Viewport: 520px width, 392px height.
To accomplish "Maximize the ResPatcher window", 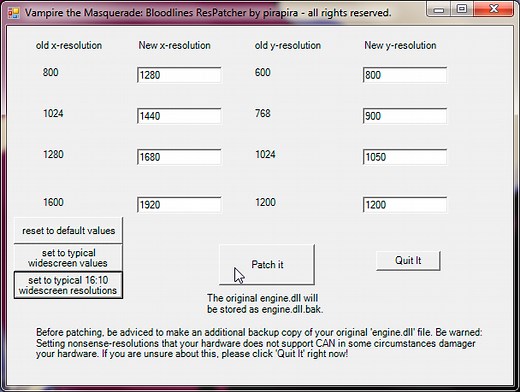I will click(x=462, y=9).
